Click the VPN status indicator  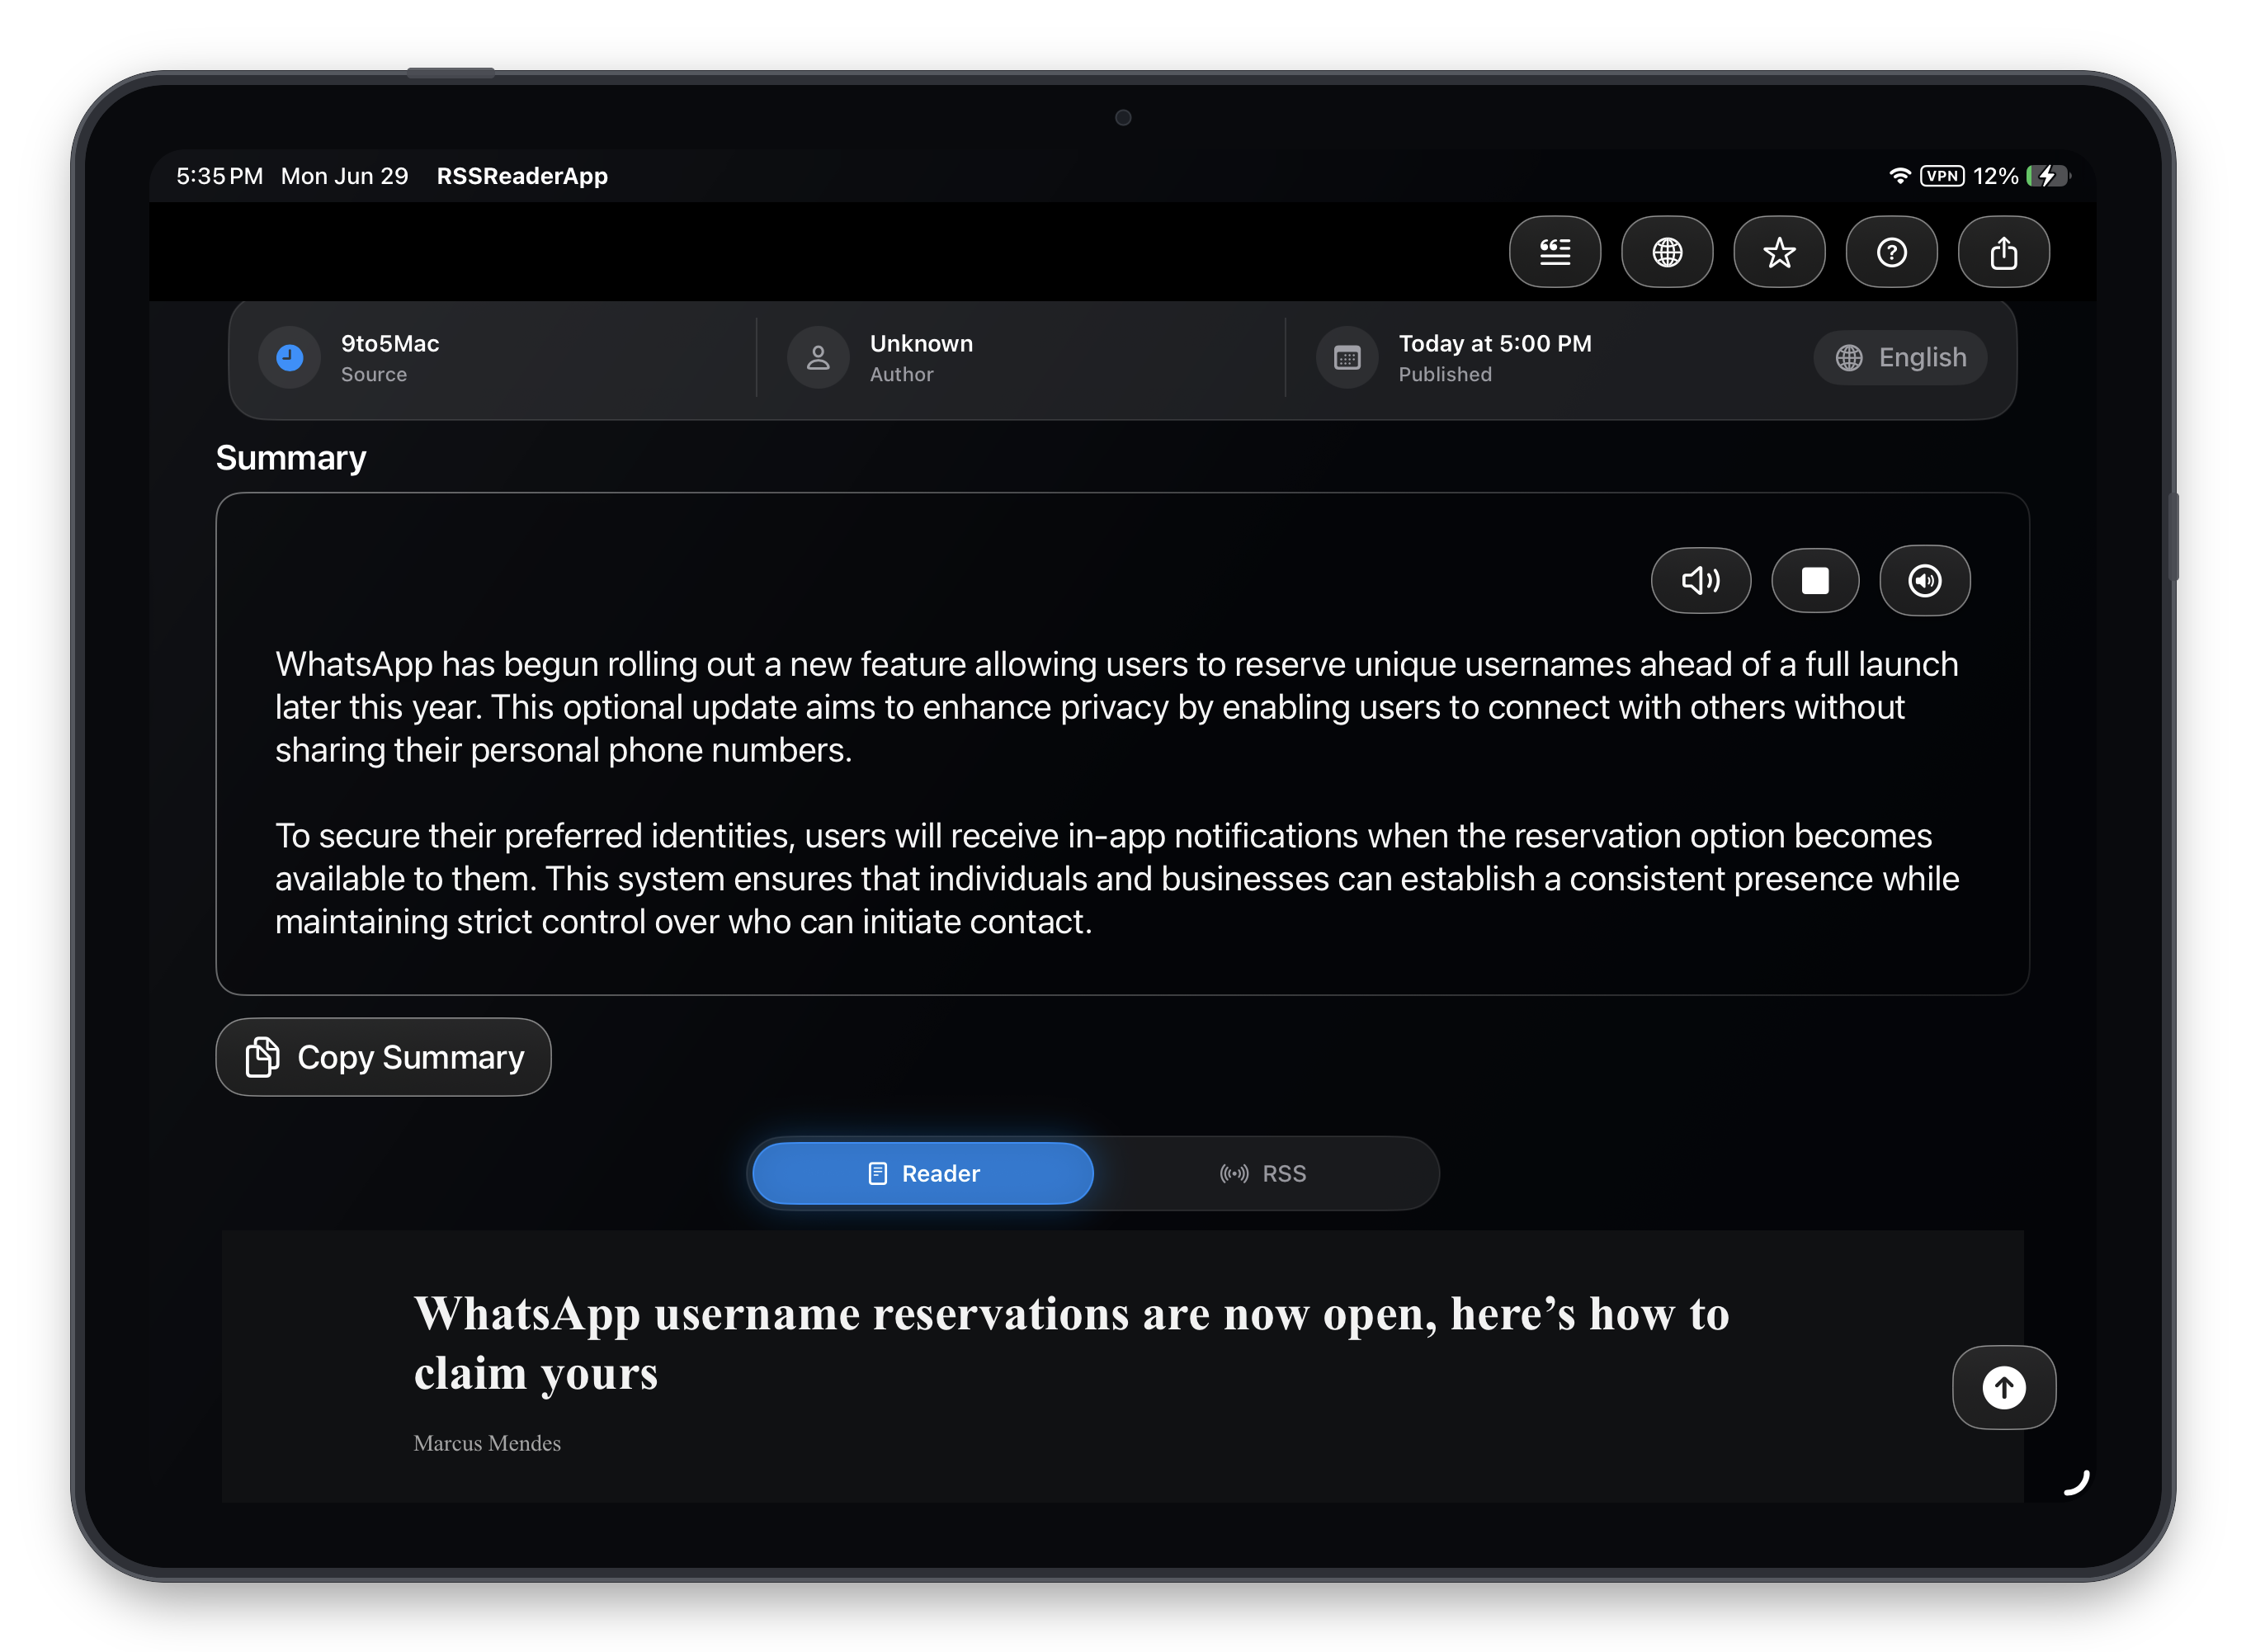point(1942,176)
